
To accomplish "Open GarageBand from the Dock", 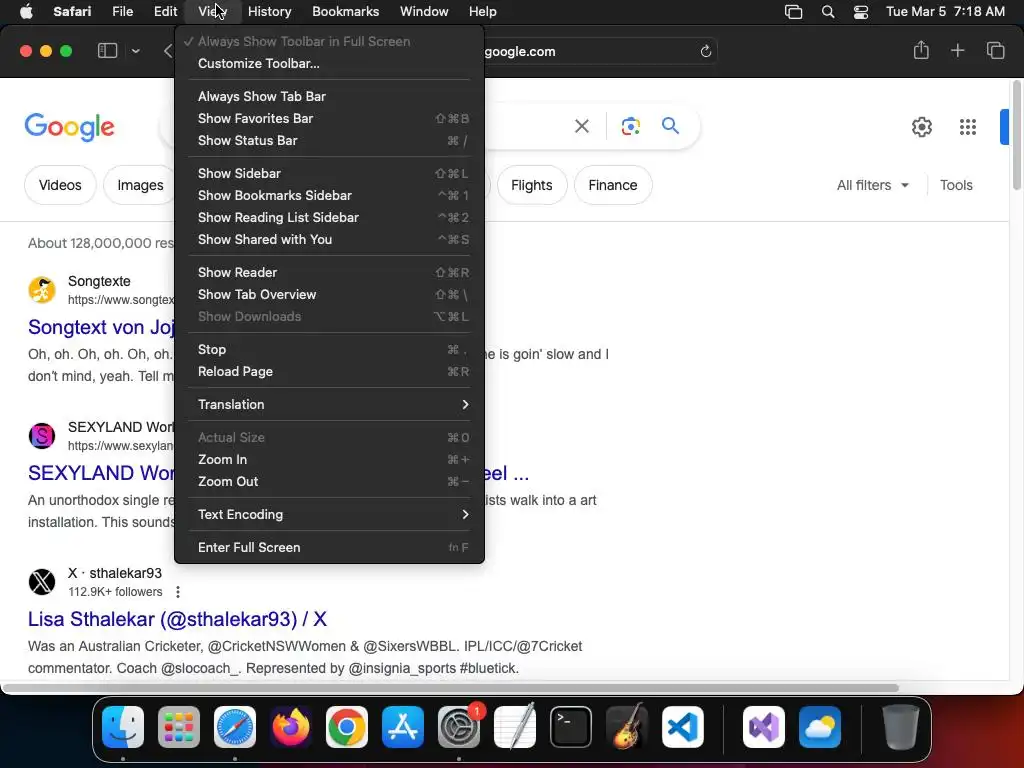I will pyautogui.click(x=627, y=727).
